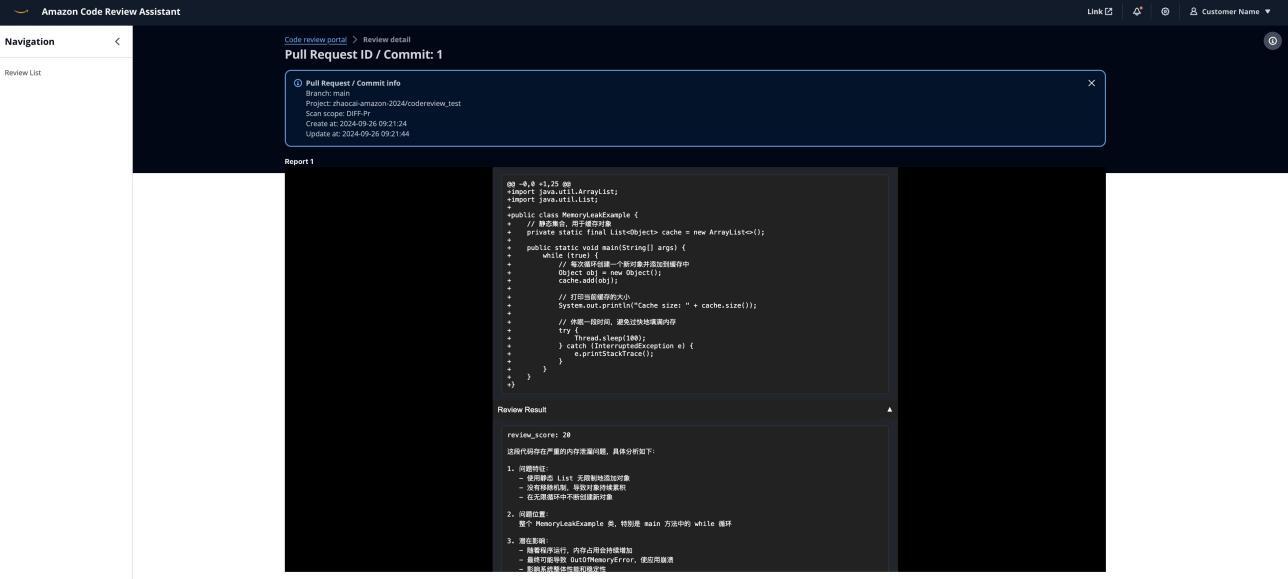Select the 'Branch: main' text
Image resolution: width=1288 pixels, height=579 pixels.
click(327, 93)
